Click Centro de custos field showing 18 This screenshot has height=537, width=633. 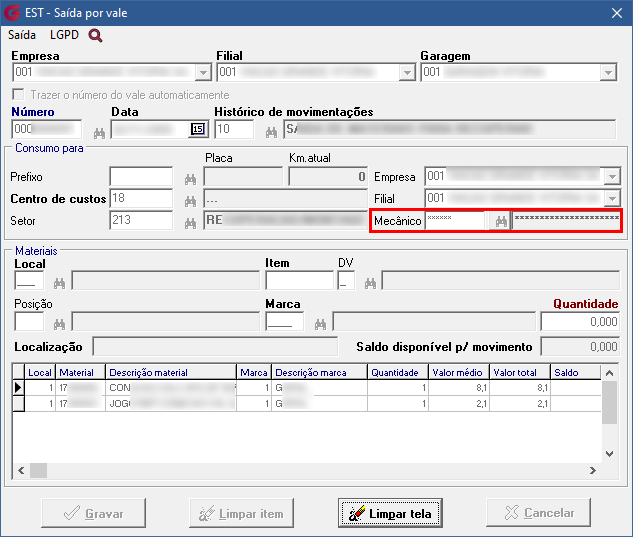tap(141, 198)
